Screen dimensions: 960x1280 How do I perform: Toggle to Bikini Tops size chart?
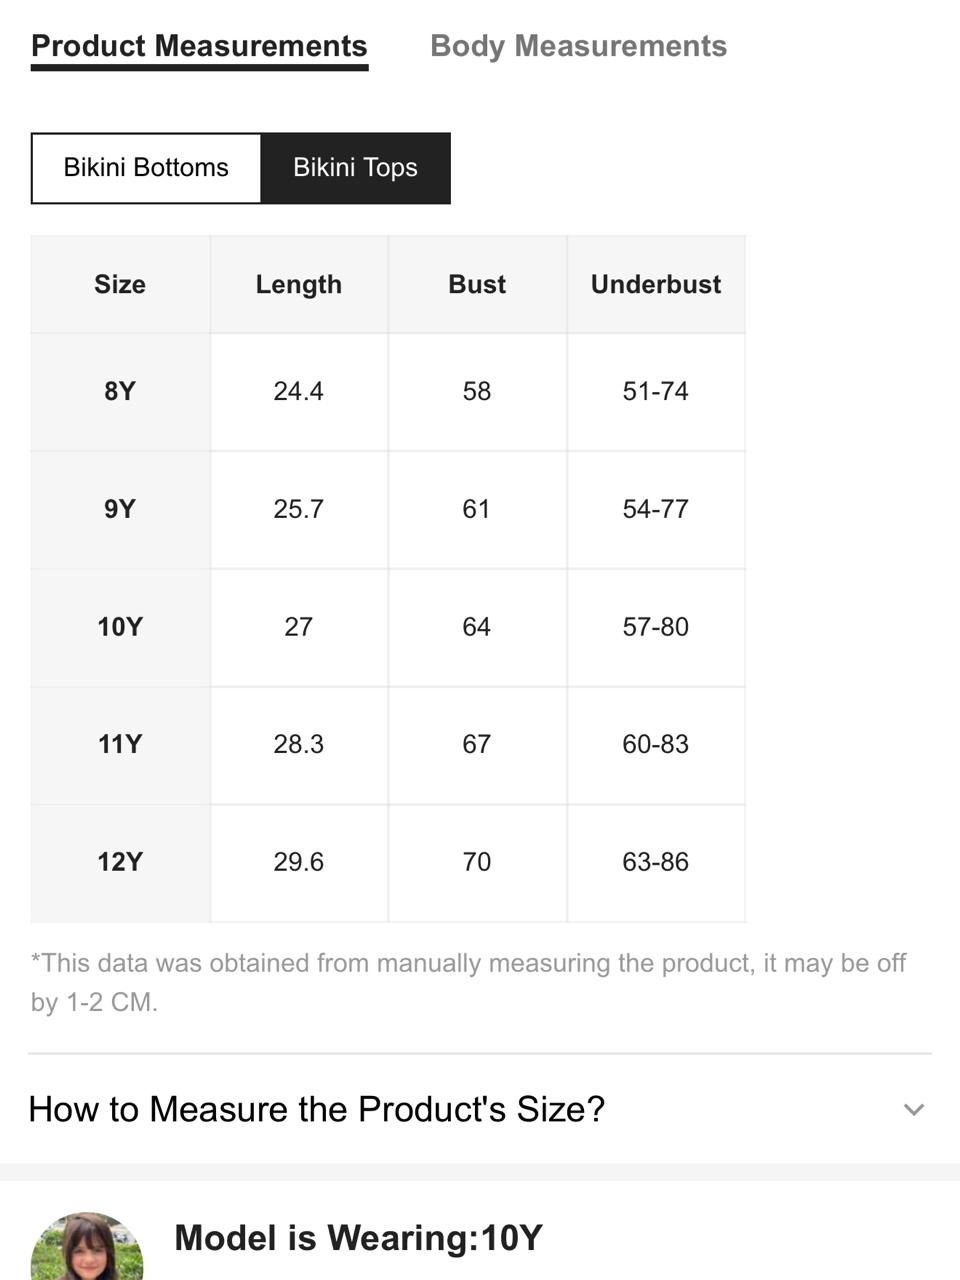point(355,168)
